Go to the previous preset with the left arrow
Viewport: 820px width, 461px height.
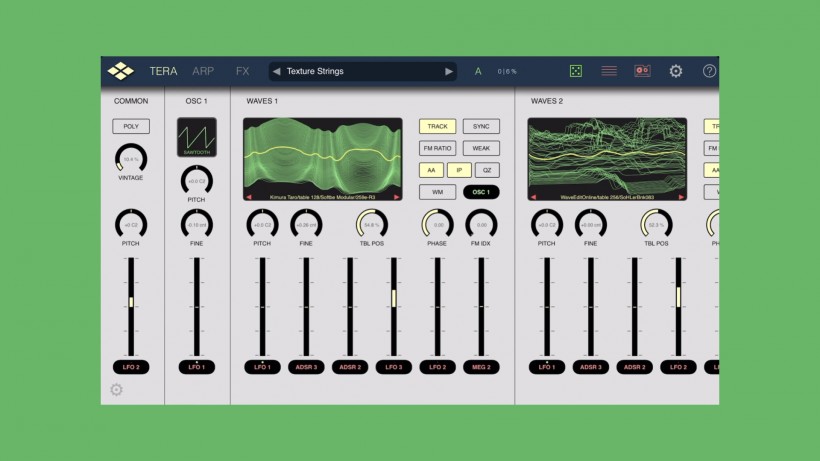pos(277,72)
